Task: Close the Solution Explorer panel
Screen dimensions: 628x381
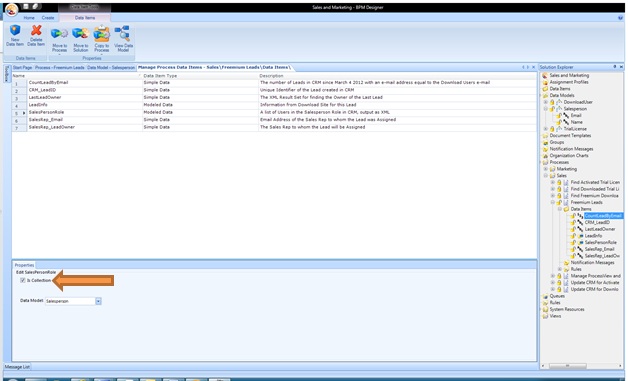Action: [621, 67]
